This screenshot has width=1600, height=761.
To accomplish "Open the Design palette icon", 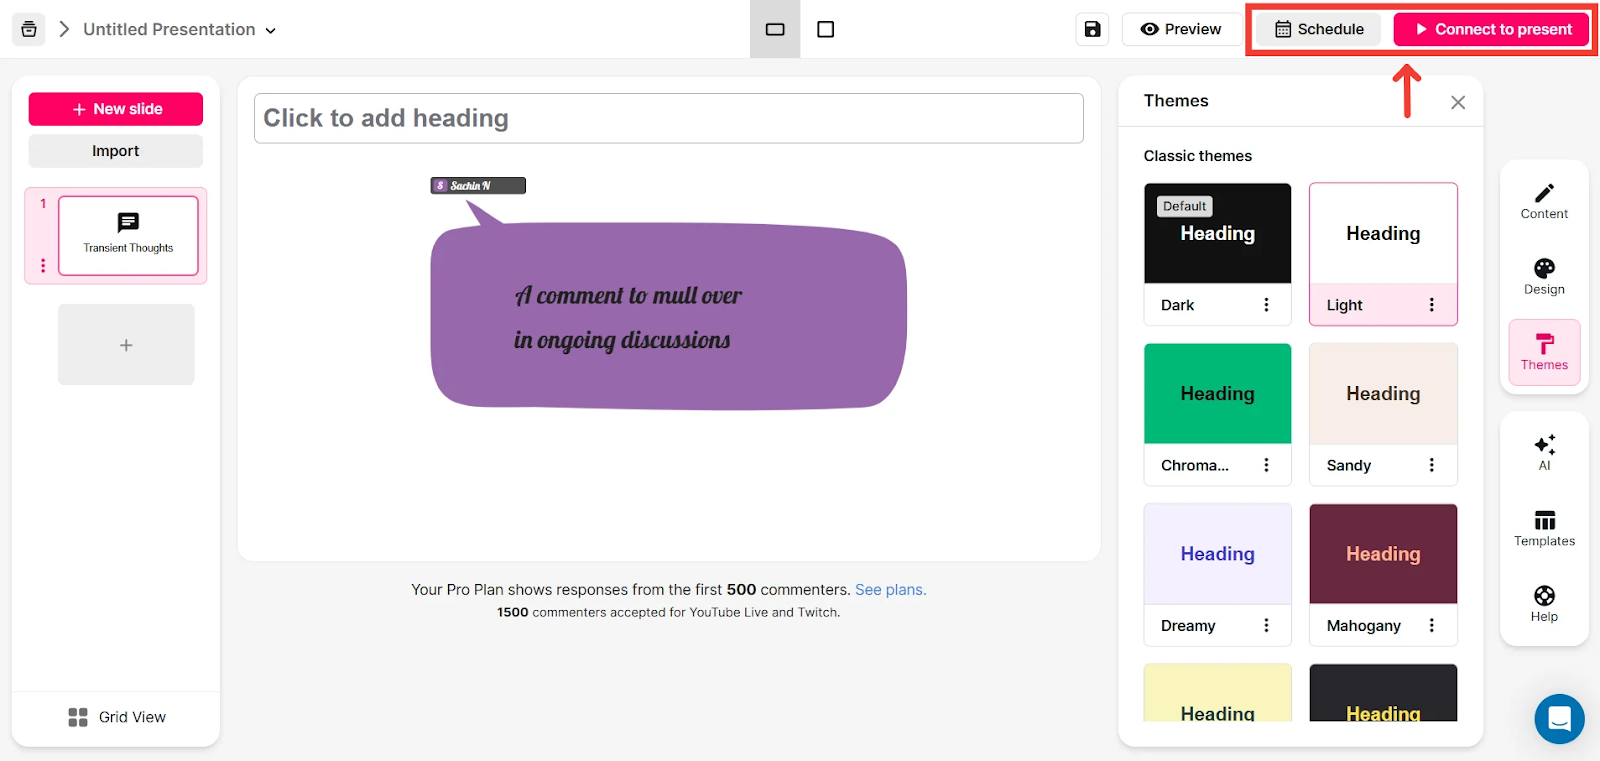I will click(x=1544, y=277).
